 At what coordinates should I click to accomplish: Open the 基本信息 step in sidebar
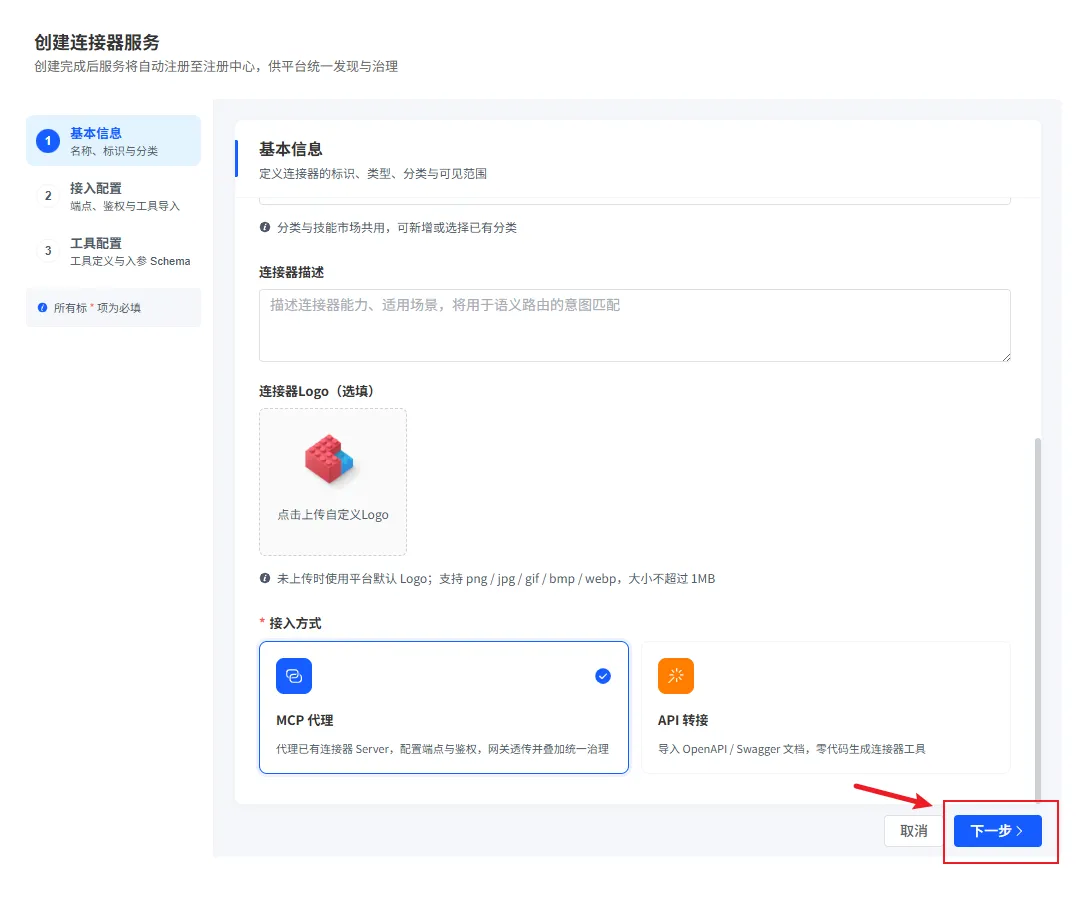(113, 140)
